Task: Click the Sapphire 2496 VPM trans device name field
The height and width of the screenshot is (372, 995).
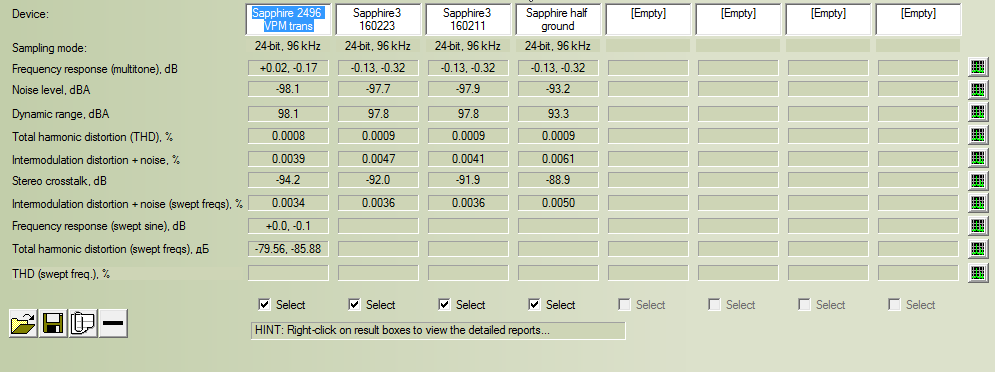Action: (x=289, y=20)
